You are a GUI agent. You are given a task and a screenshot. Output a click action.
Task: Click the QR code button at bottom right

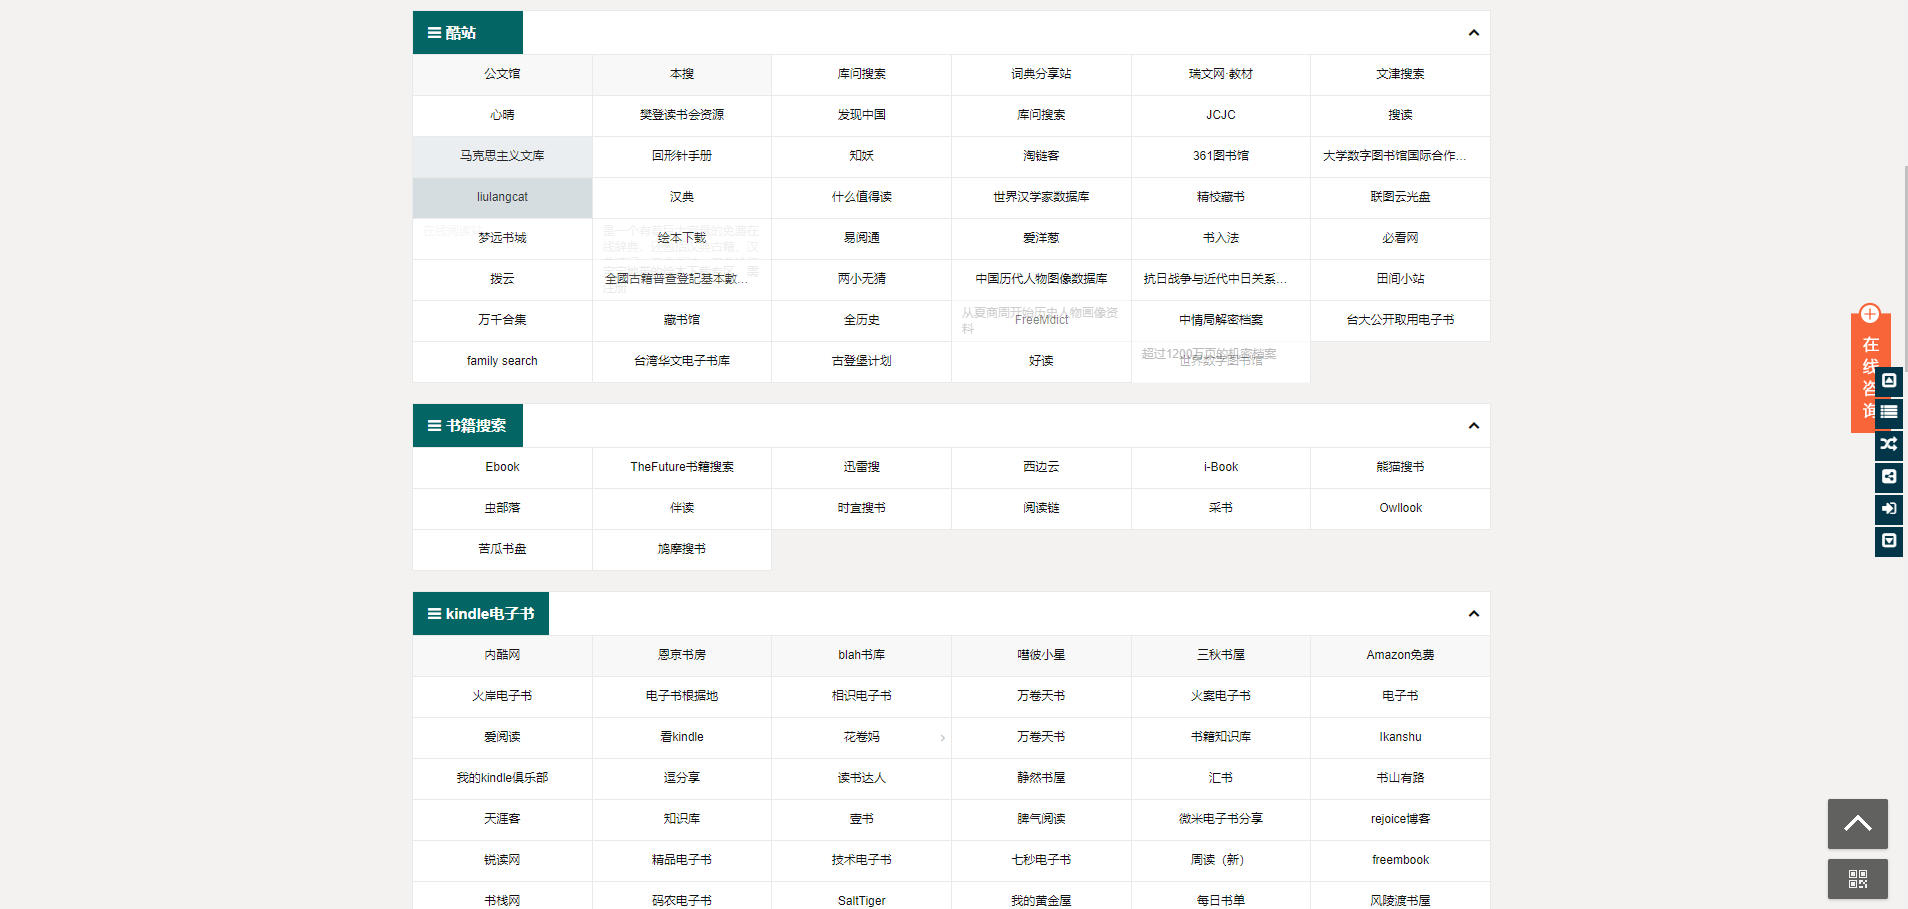coord(1858,879)
